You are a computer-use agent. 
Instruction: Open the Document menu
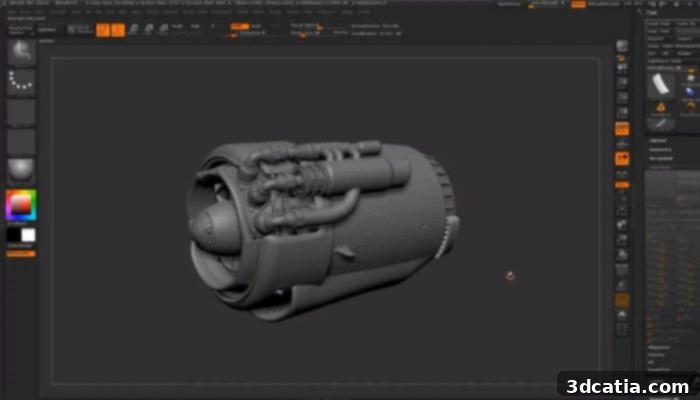58,12
